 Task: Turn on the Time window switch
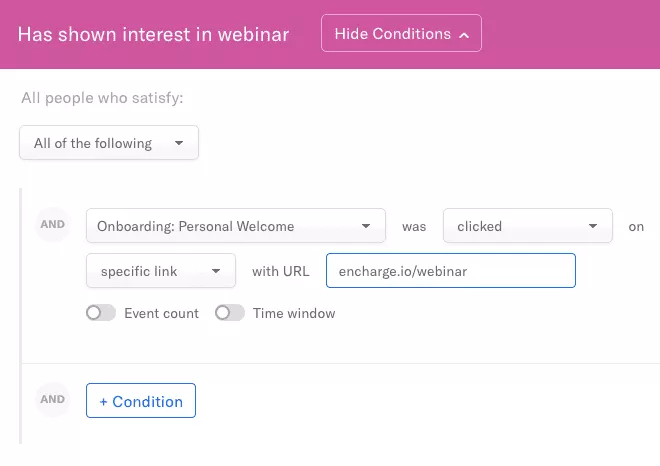coord(230,313)
